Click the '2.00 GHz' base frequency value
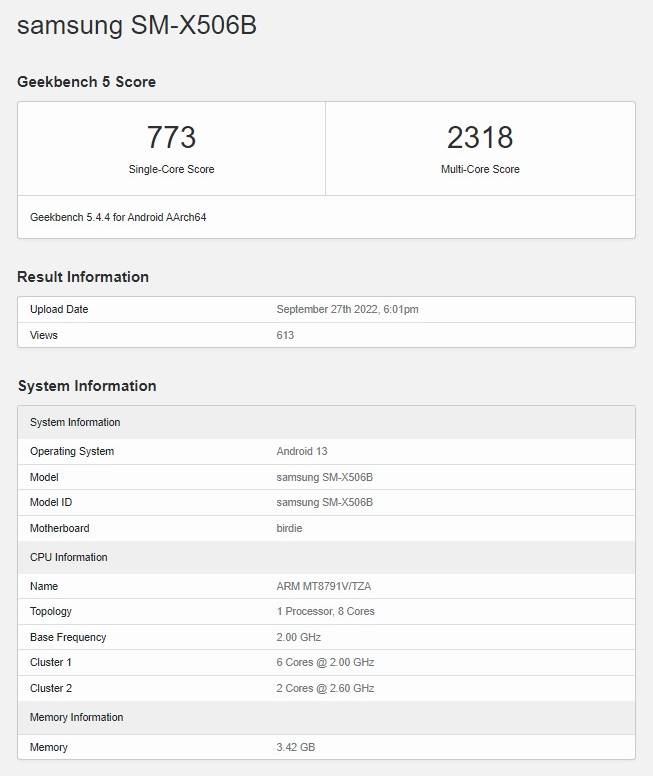Screen dimensions: 653x776 click(x=299, y=637)
